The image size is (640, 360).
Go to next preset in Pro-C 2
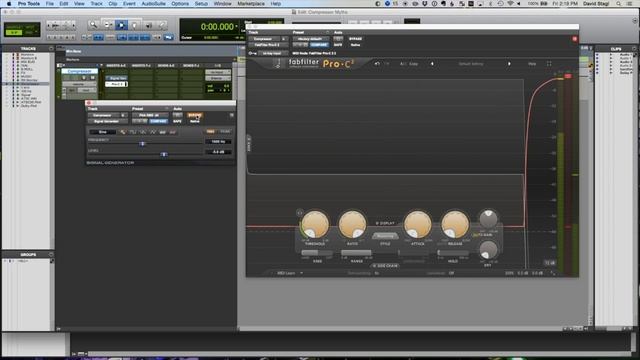(x=509, y=64)
